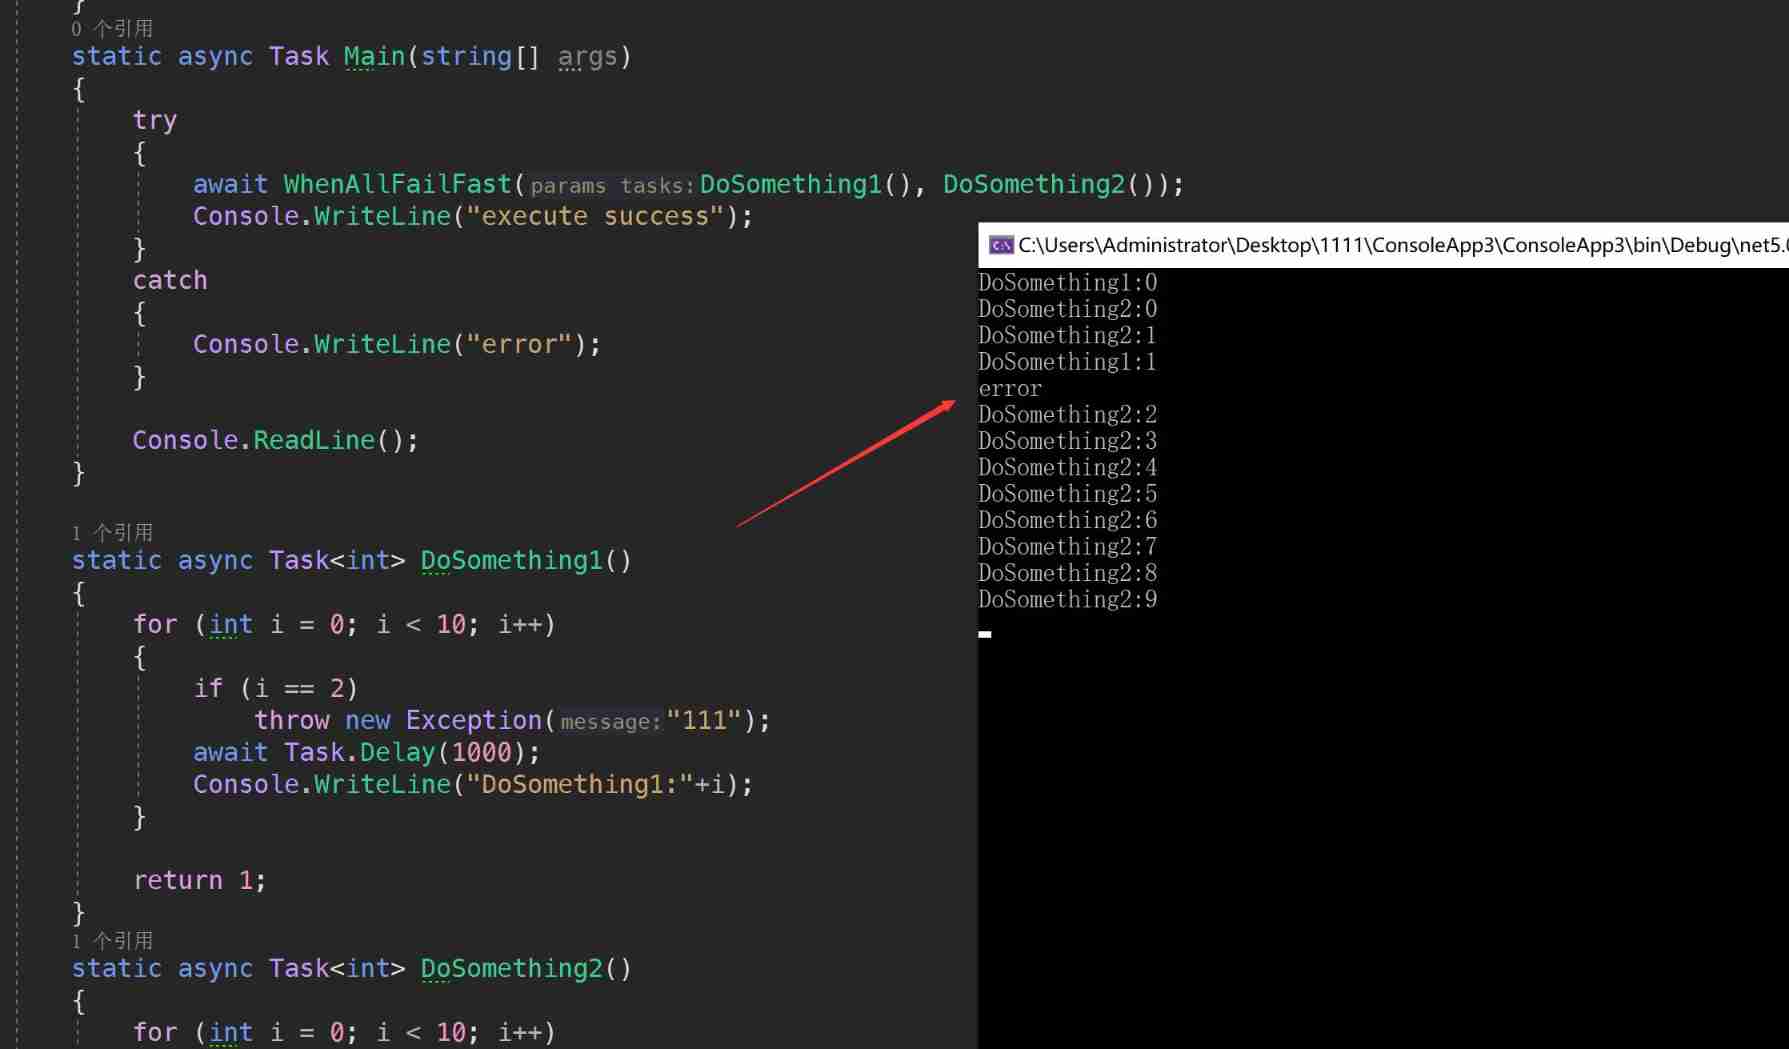
Task: Click the "DoSomething2:9" line in the console output
Action: pos(1067,600)
